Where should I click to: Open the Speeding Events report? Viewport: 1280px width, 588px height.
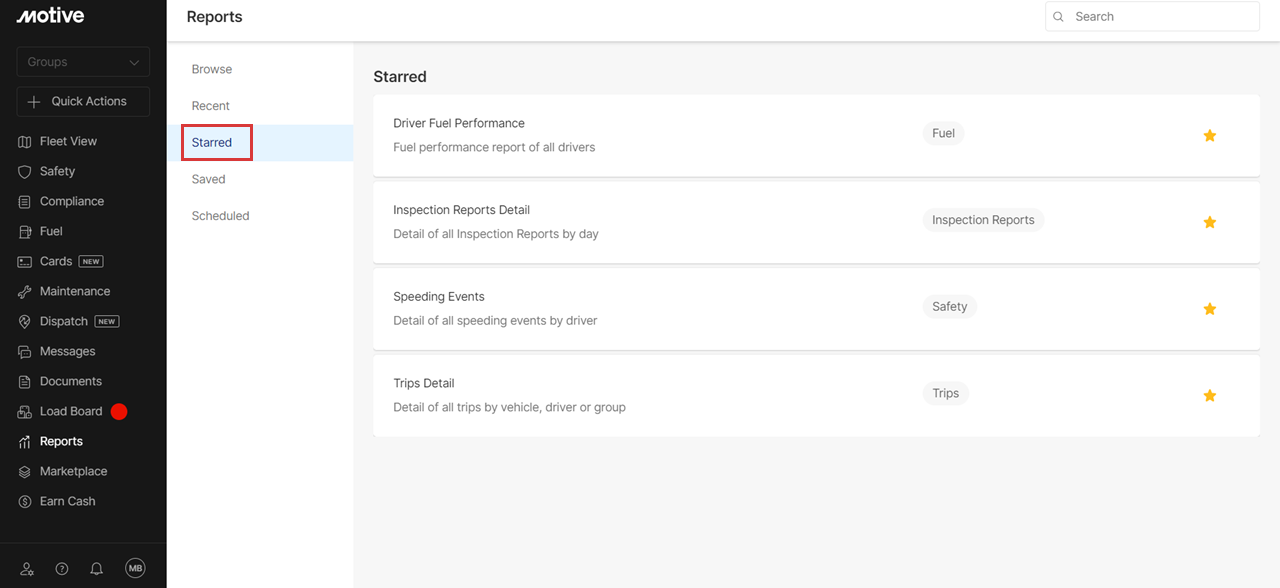439,297
